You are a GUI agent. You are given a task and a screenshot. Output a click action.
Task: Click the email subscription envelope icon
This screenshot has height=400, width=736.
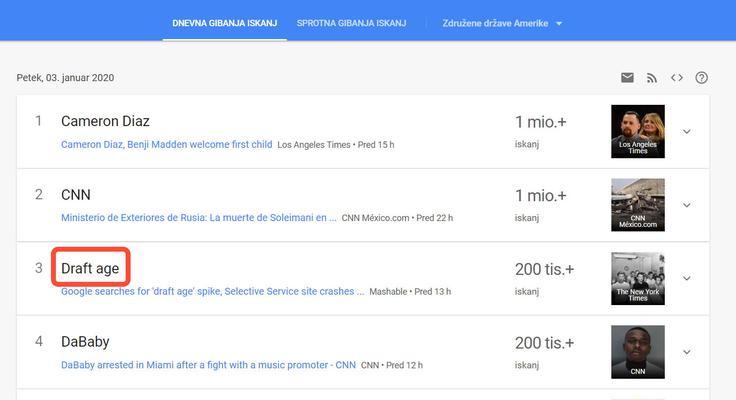click(x=627, y=77)
